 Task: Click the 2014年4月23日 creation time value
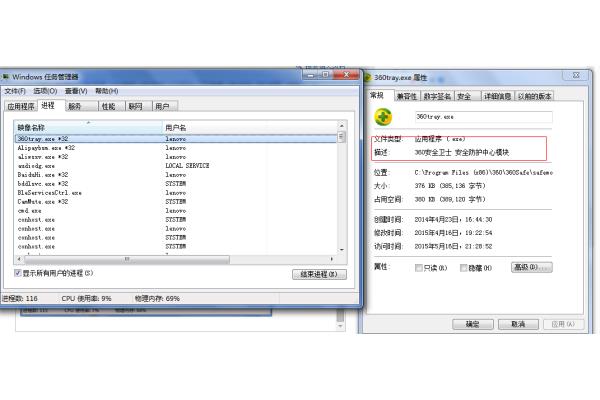click(x=453, y=220)
